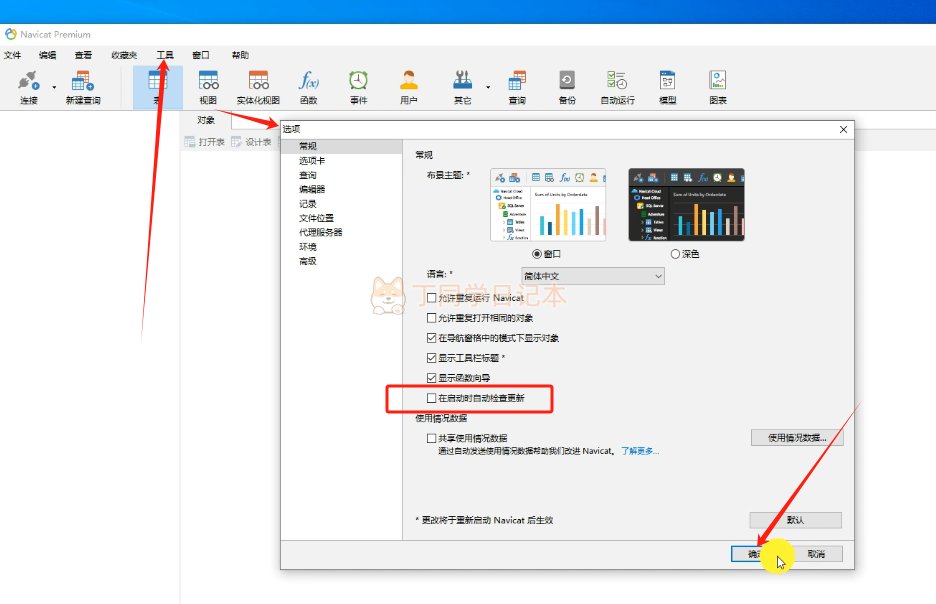Screen dimensions: 936x604
Task: Open the Window (窗口) menu
Action: (x=201, y=55)
